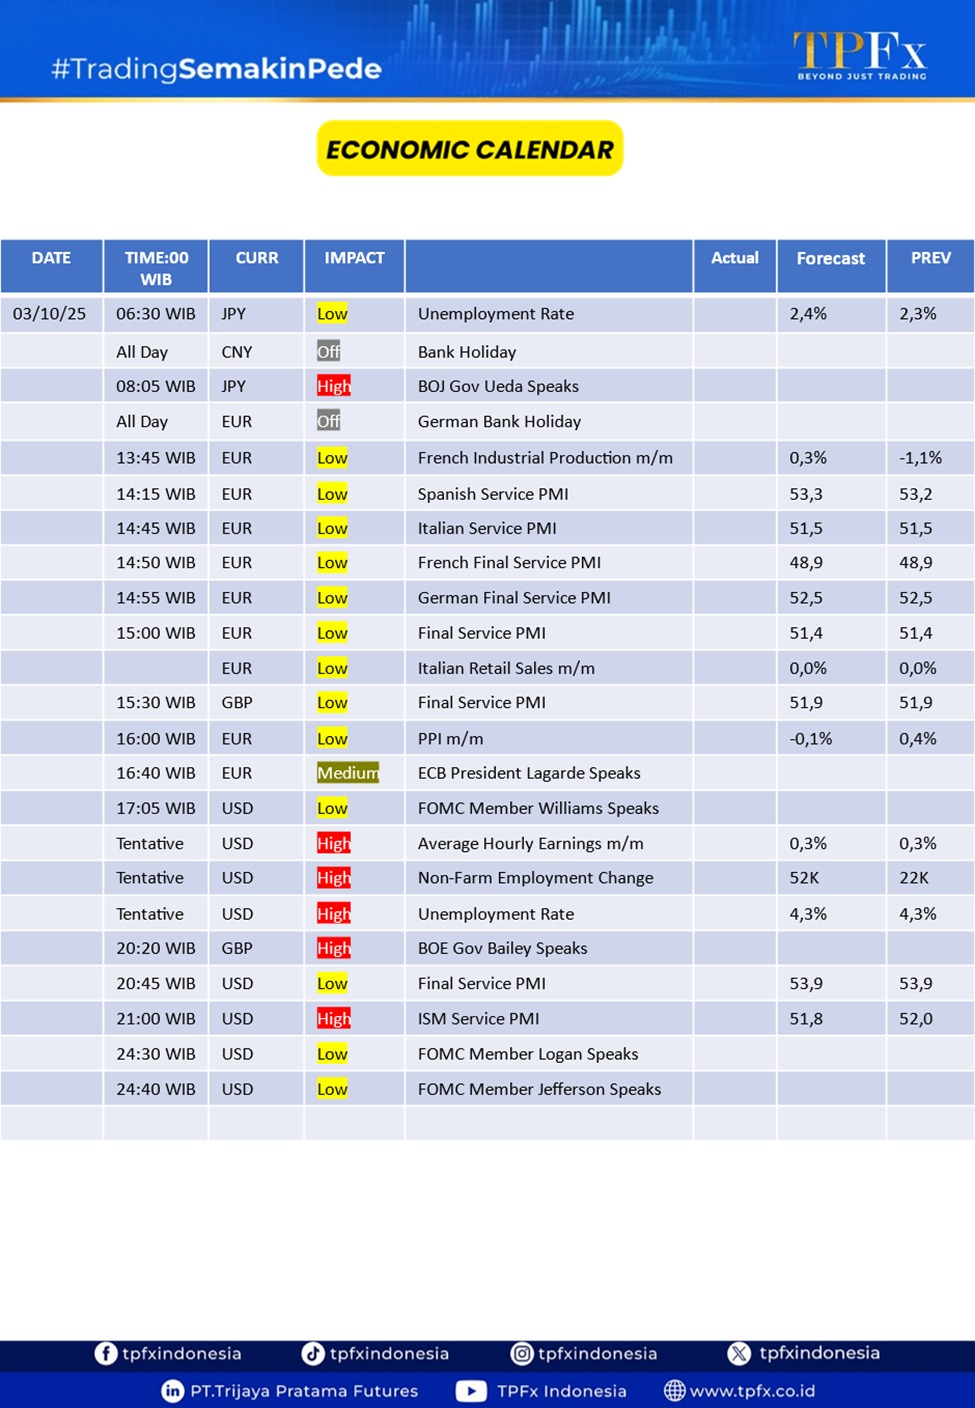Viewport: 975px width, 1408px height.
Task: Select the ISM Service PMI event
Action: [x=478, y=1019]
